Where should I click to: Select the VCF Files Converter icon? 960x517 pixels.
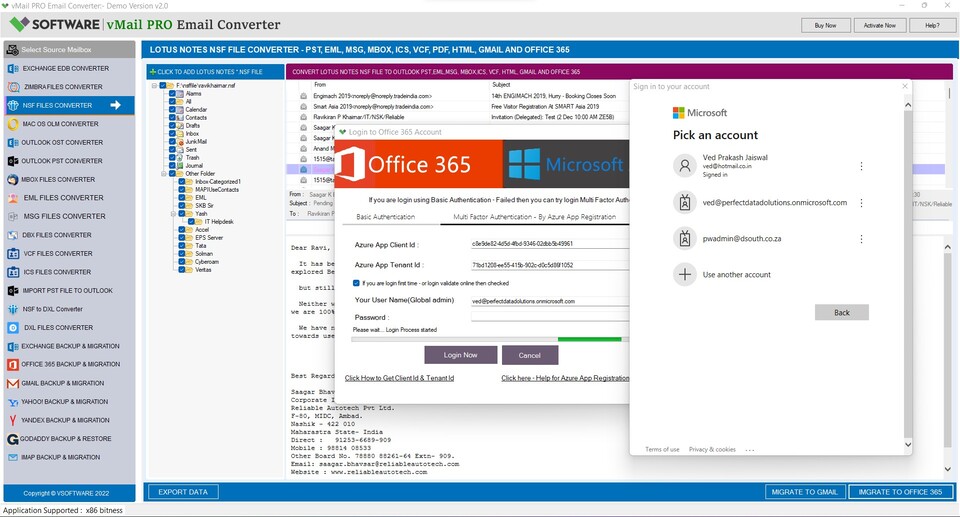tap(13, 254)
